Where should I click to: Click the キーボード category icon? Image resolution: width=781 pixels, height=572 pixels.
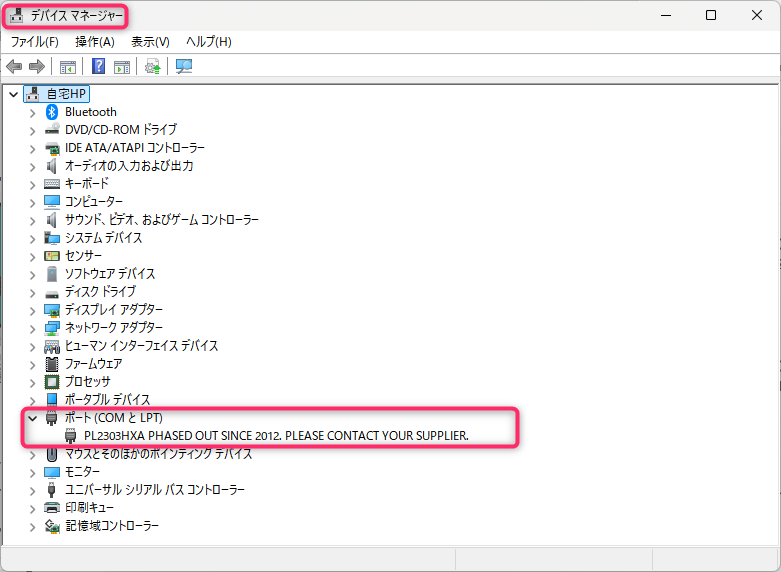point(52,184)
